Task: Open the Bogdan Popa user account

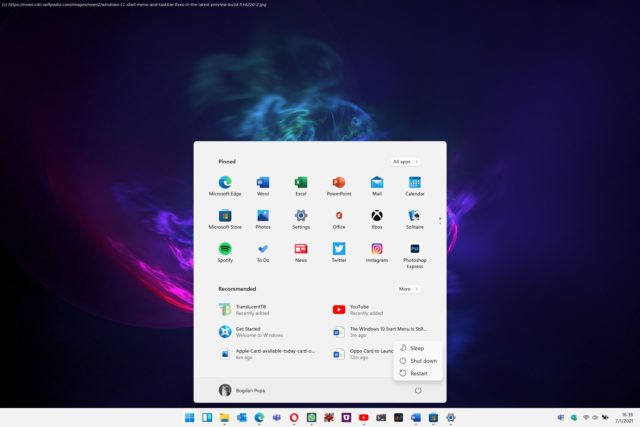Action: (x=242, y=390)
